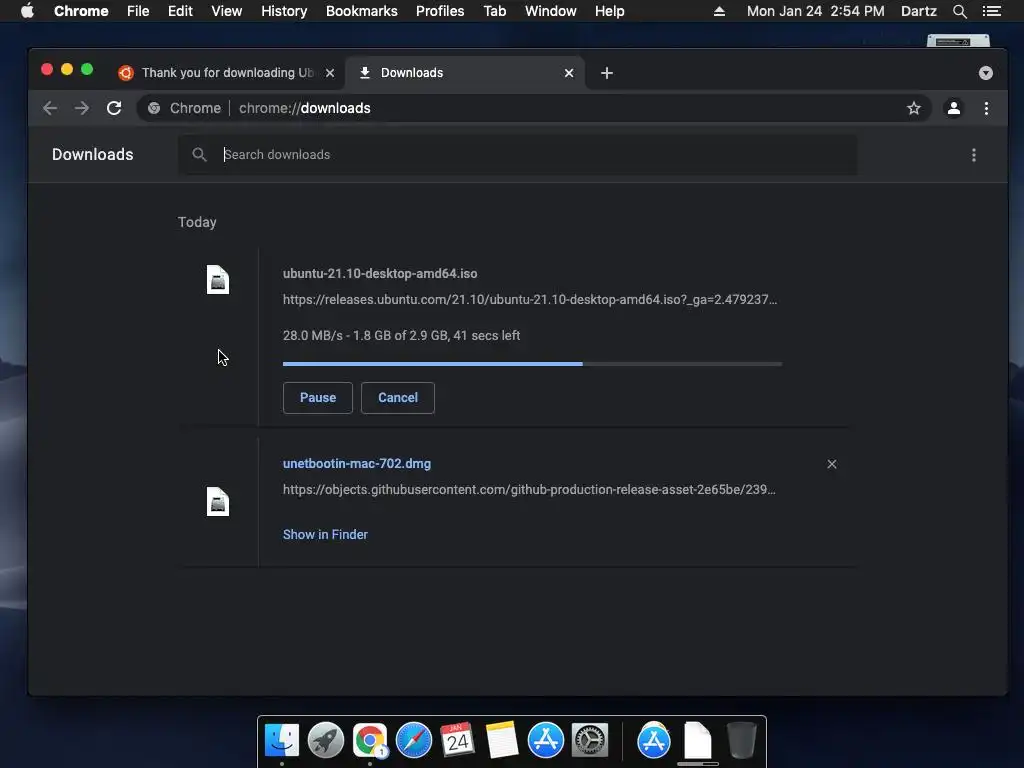Click Show in Finder for unetbootin
The image size is (1024, 768).
[x=325, y=534]
